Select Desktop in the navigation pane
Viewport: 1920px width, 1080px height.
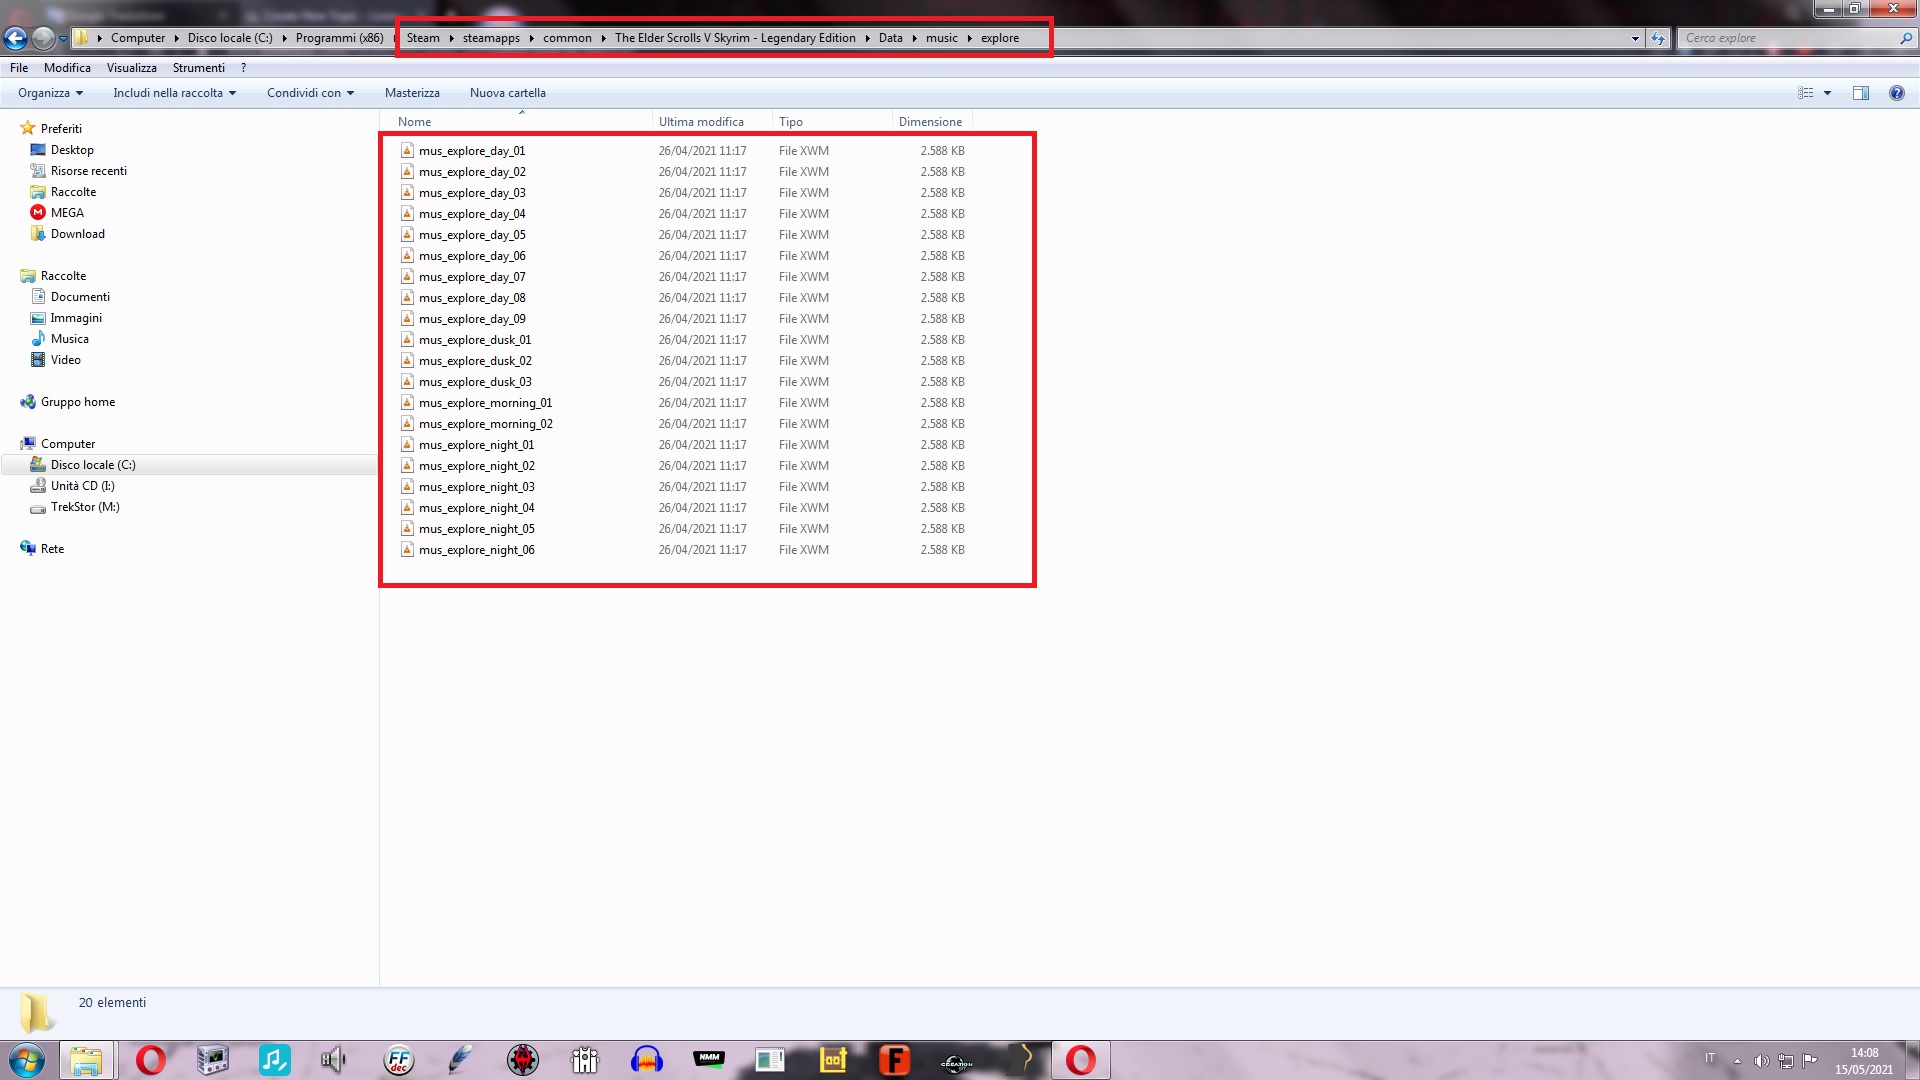(x=72, y=150)
